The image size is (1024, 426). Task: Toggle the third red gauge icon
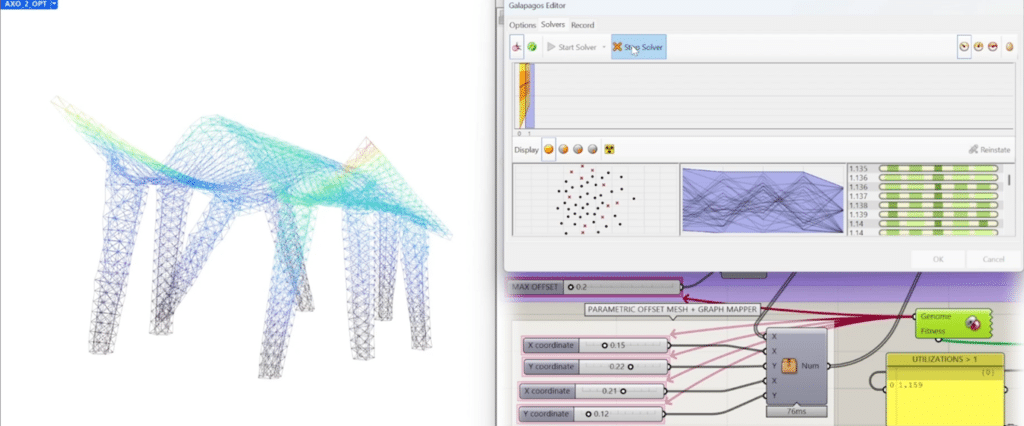(994, 46)
